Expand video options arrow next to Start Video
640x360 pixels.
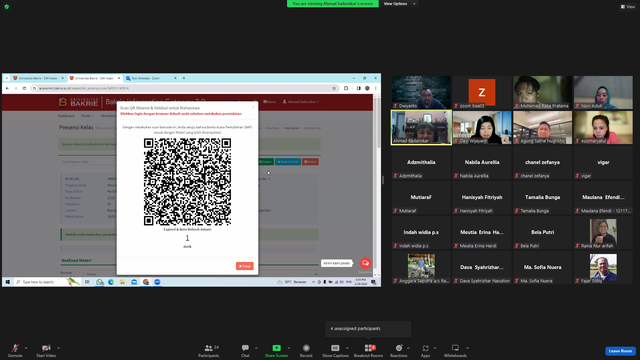(58, 348)
